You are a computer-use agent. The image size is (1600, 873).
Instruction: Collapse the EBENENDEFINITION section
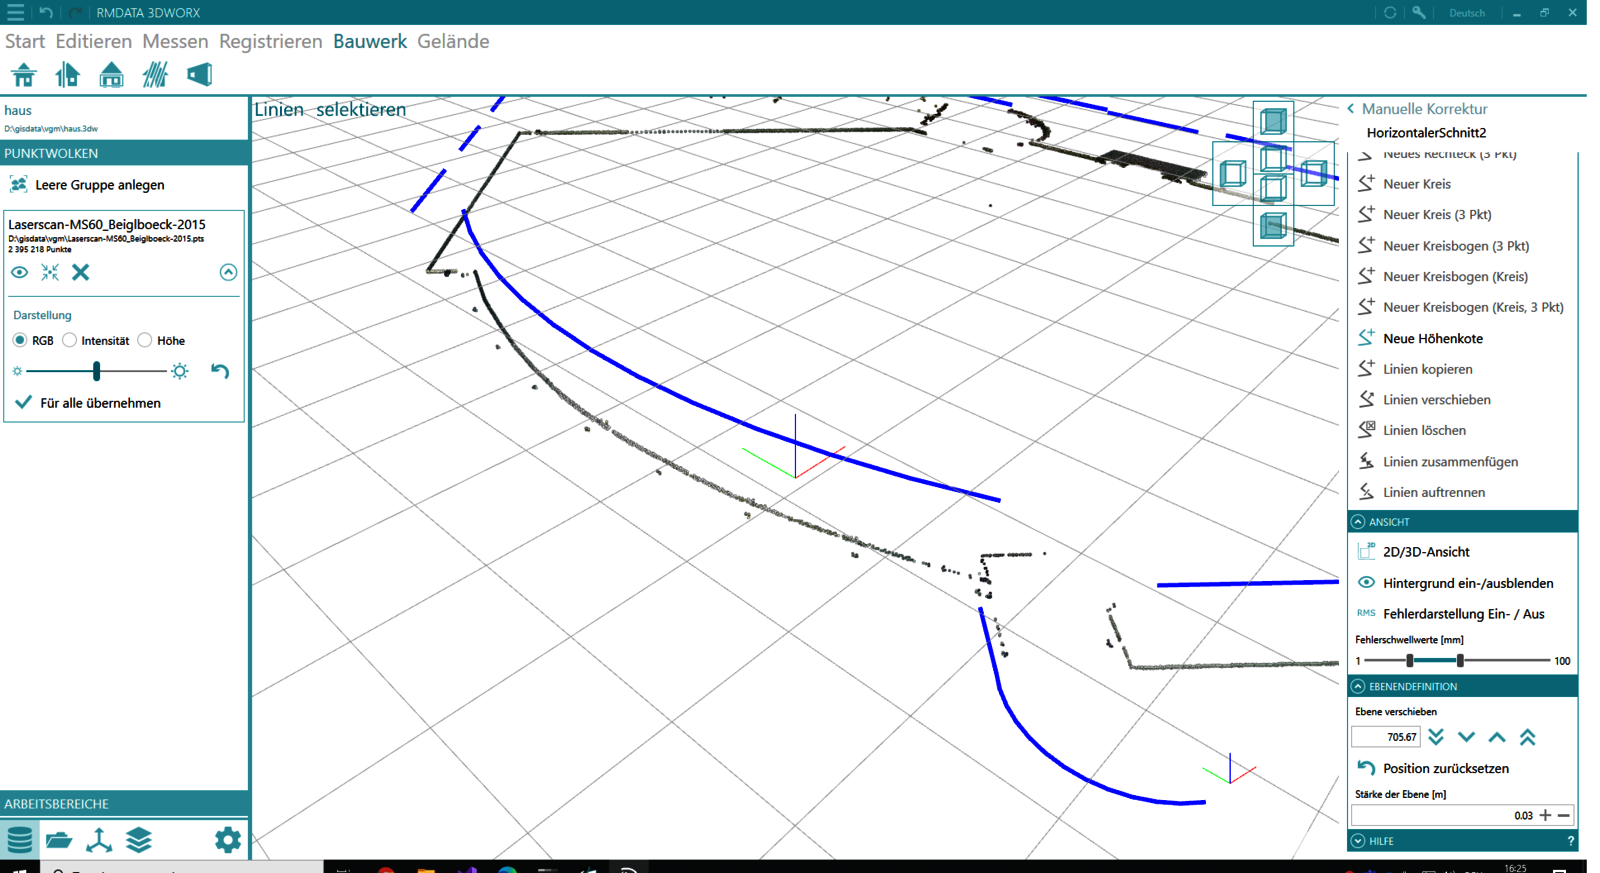(1357, 687)
